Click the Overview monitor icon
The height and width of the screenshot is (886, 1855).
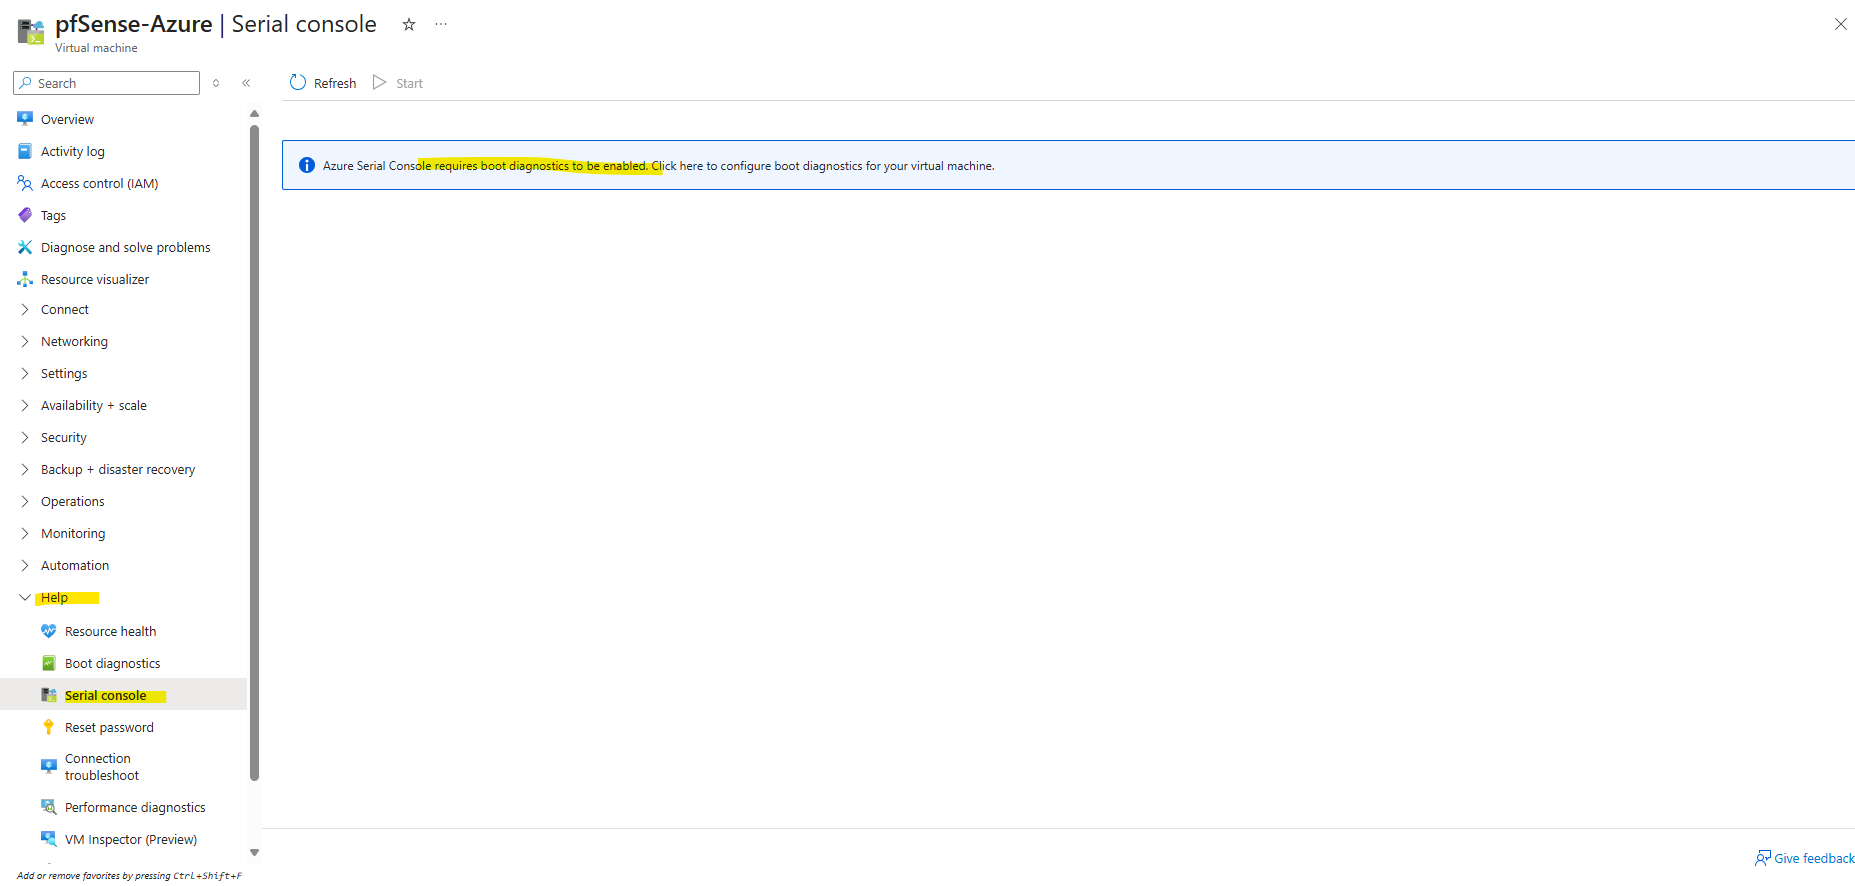point(25,119)
